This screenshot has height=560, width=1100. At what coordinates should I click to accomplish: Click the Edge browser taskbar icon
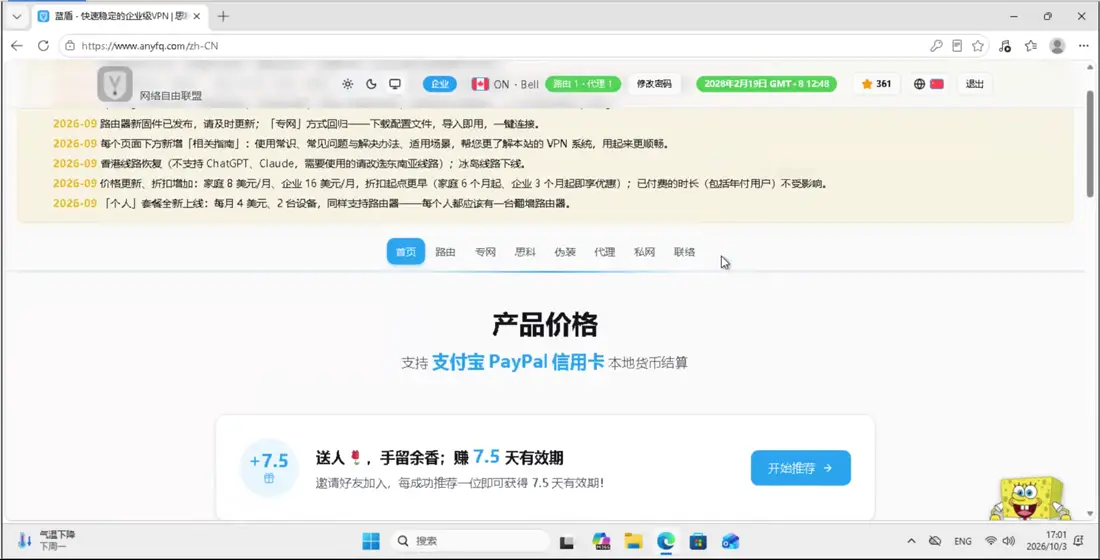tap(666, 541)
